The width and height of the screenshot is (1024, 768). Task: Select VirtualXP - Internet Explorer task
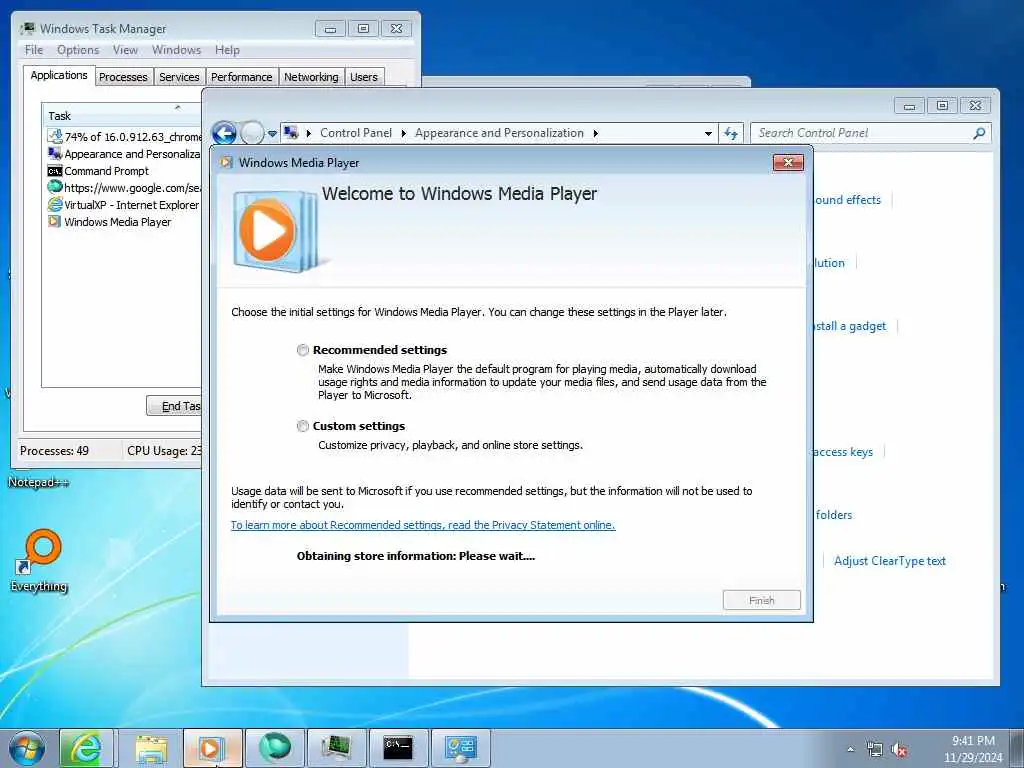coord(124,204)
